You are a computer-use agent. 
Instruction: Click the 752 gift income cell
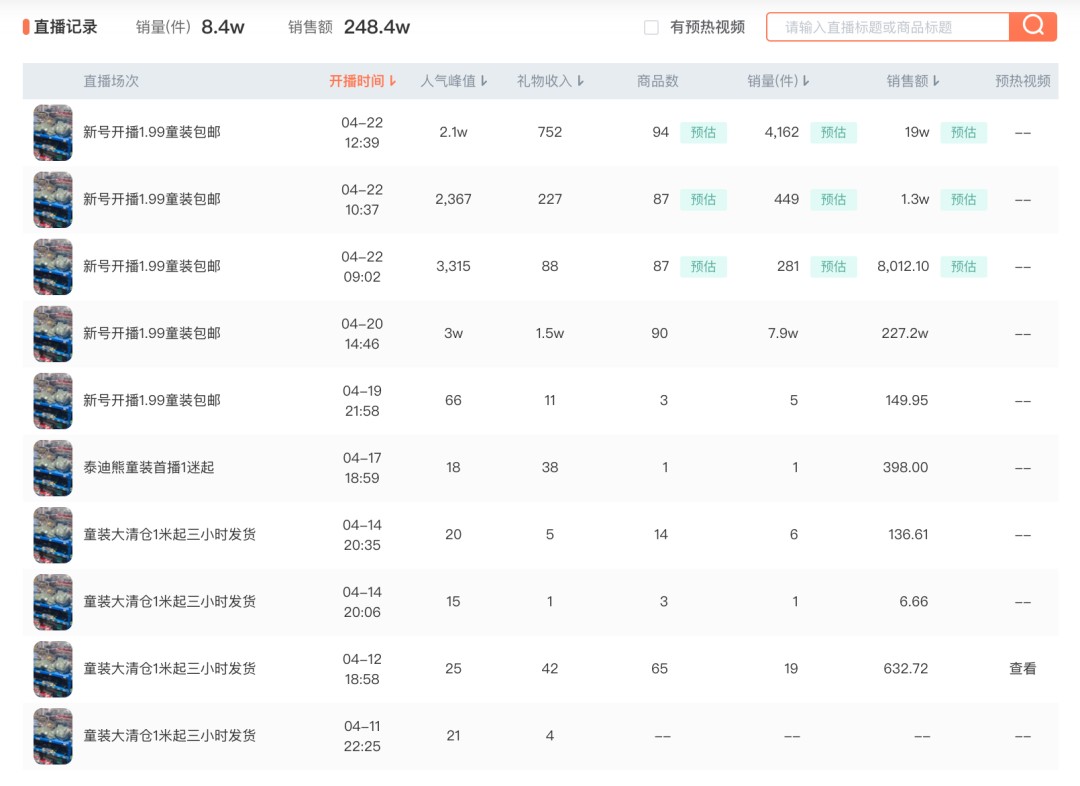click(x=550, y=132)
